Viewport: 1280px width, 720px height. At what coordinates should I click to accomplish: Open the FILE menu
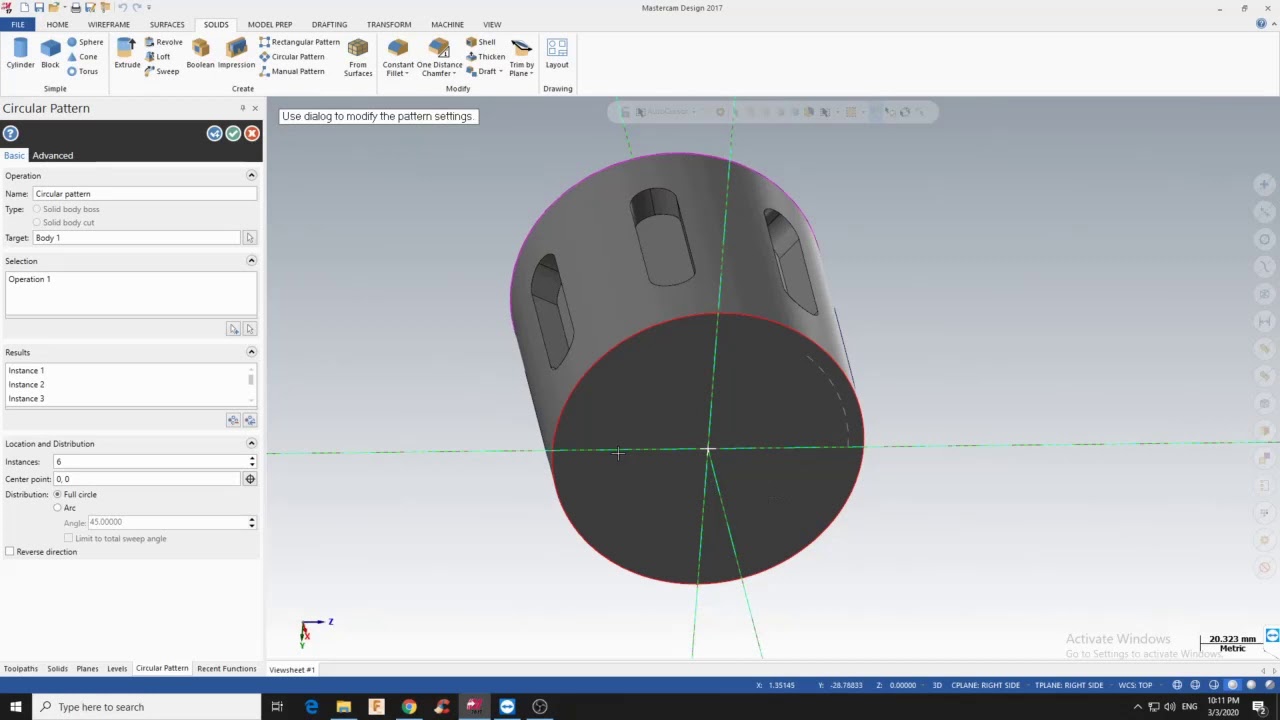(x=17, y=24)
